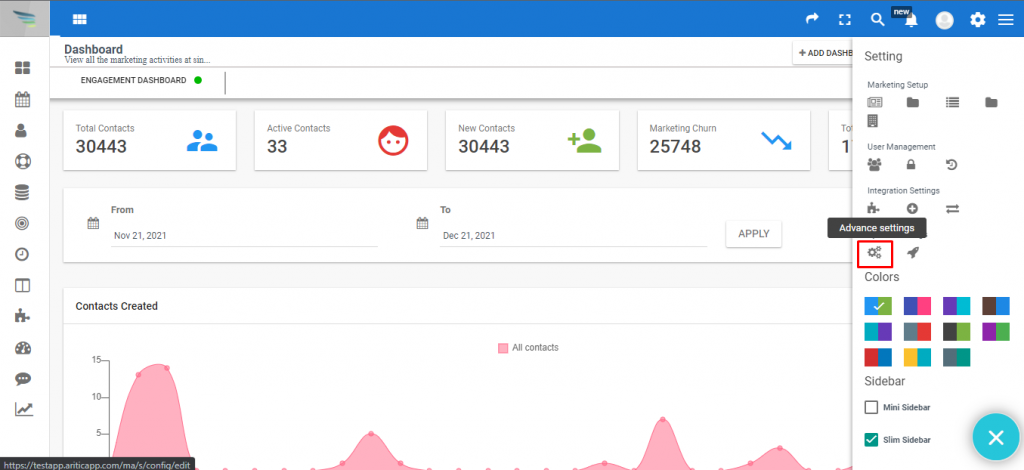This screenshot has width=1024, height=470.
Task: Open the user avatar profile menu
Action: [944, 20]
